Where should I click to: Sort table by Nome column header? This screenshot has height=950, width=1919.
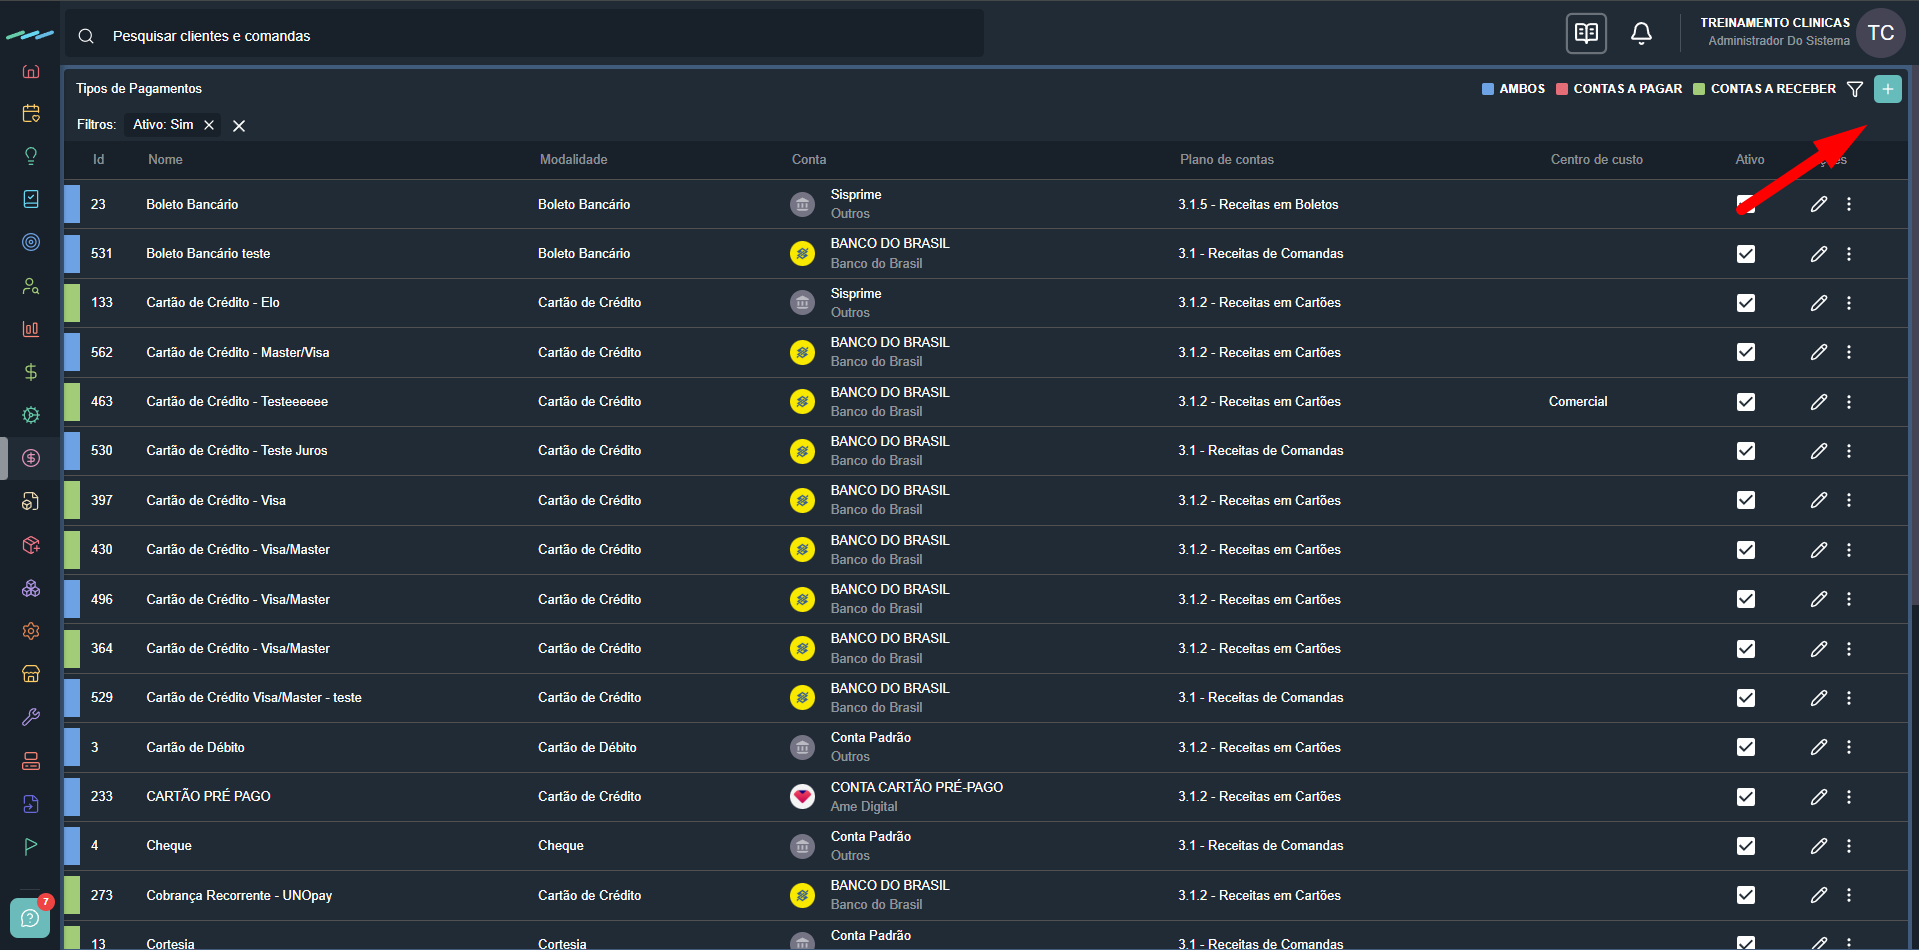[165, 160]
